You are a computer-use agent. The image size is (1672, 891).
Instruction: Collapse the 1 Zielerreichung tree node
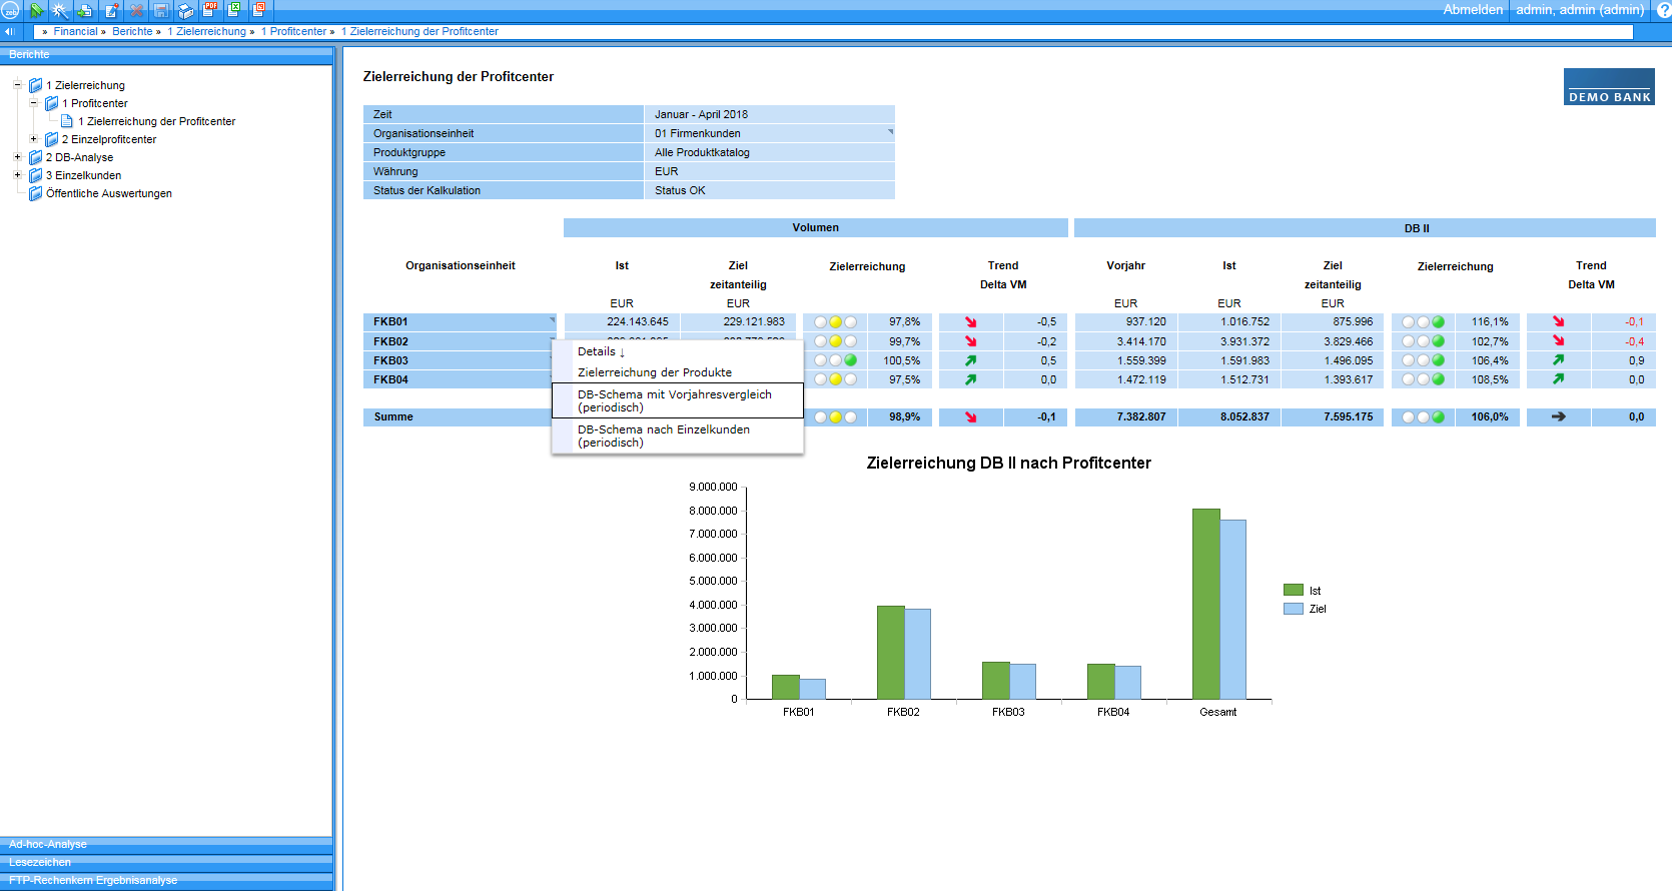coord(17,85)
